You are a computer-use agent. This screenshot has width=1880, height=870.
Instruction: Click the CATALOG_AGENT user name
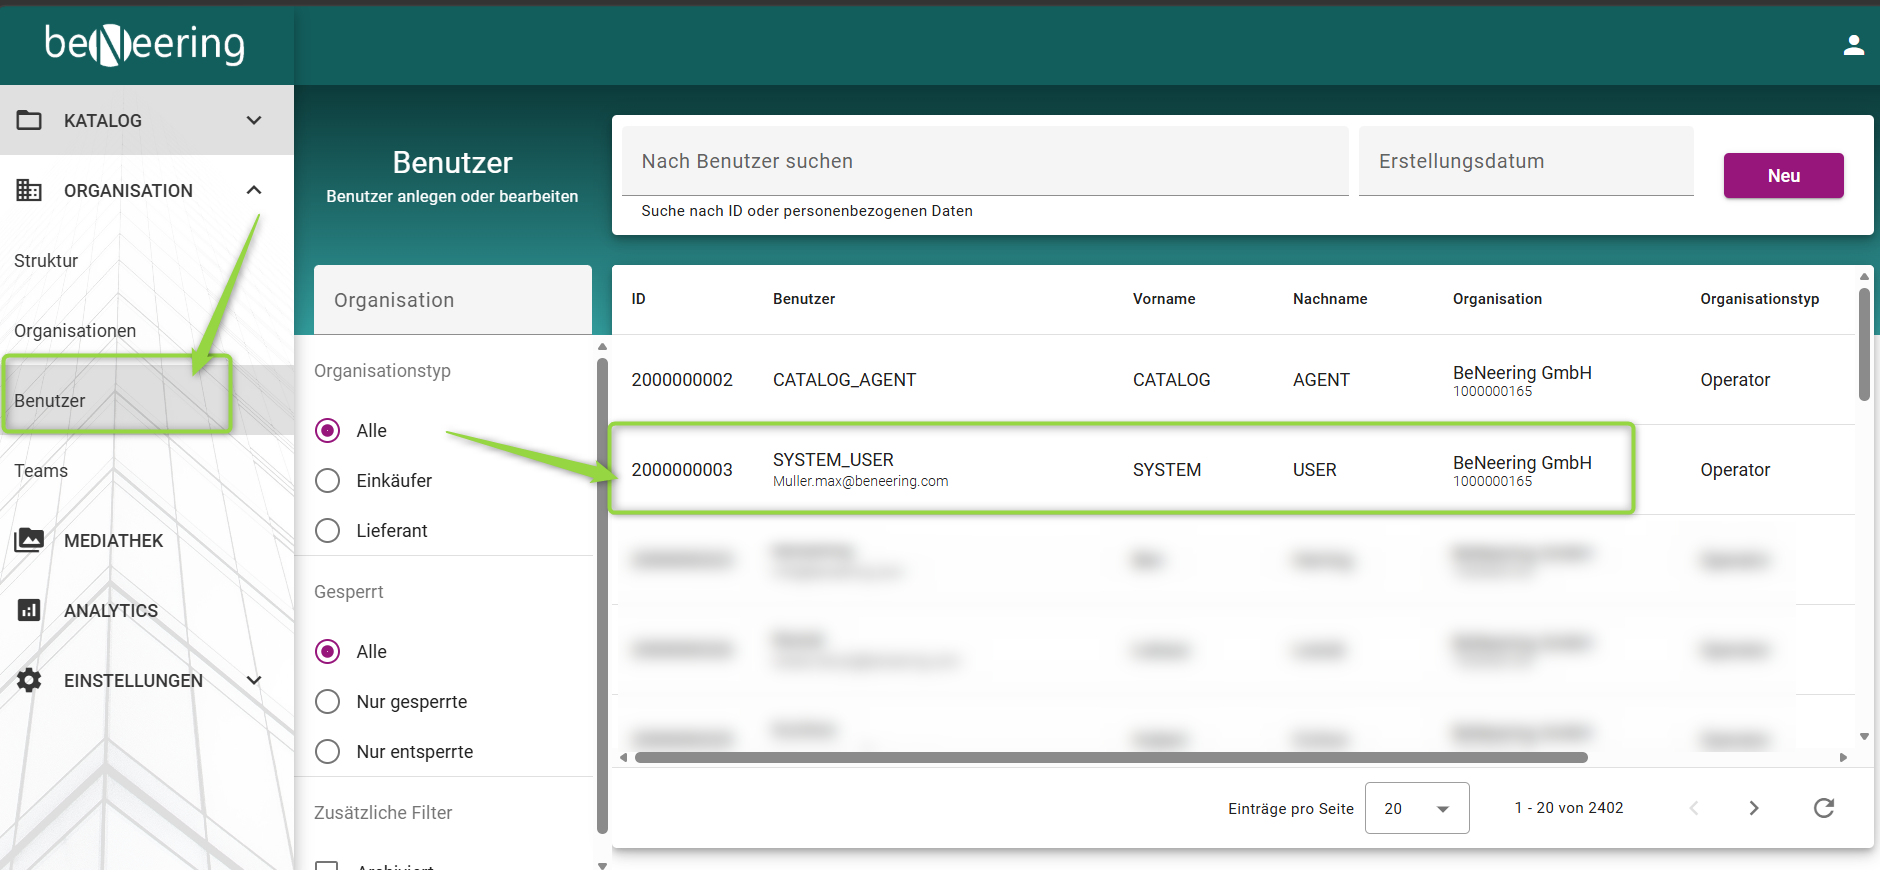click(x=844, y=380)
